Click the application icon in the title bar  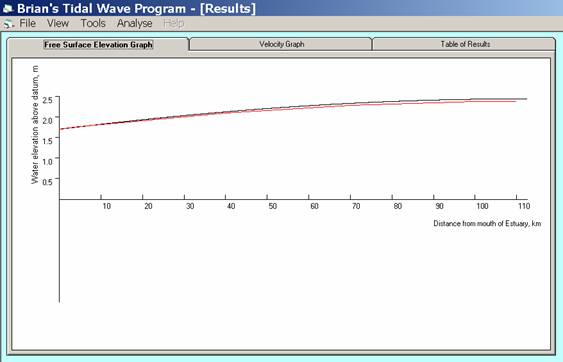coord(8,8)
